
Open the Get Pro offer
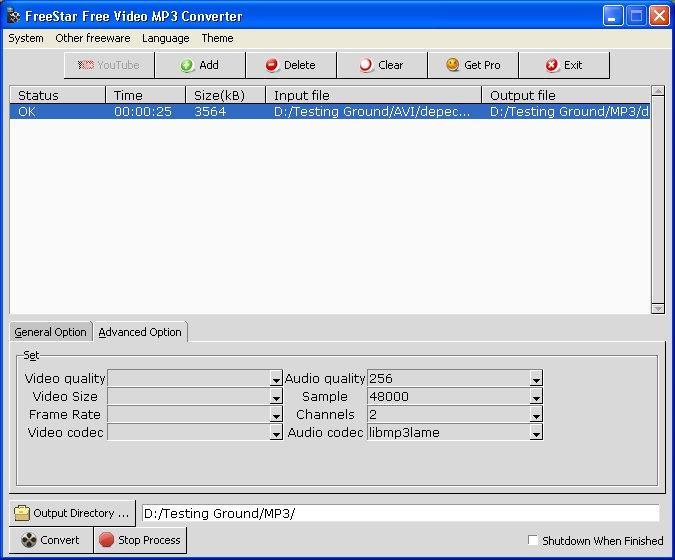(x=473, y=65)
